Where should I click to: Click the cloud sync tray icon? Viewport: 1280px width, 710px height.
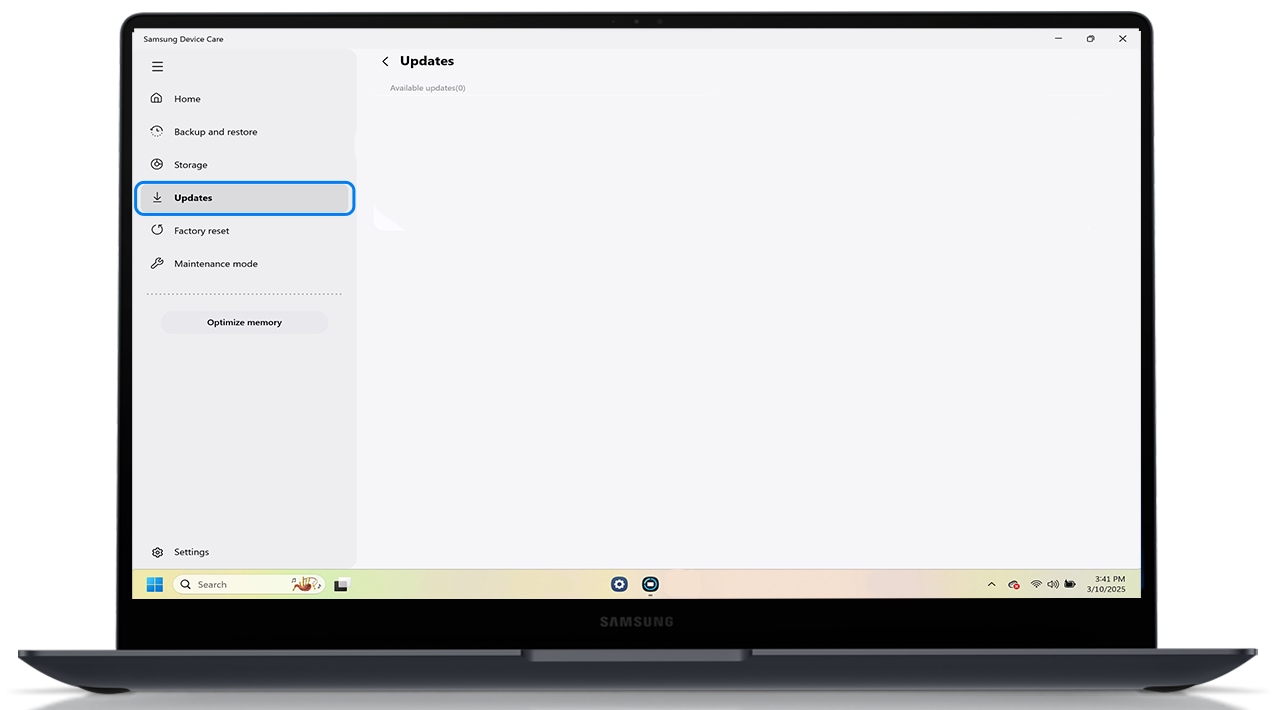pos(1014,585)
